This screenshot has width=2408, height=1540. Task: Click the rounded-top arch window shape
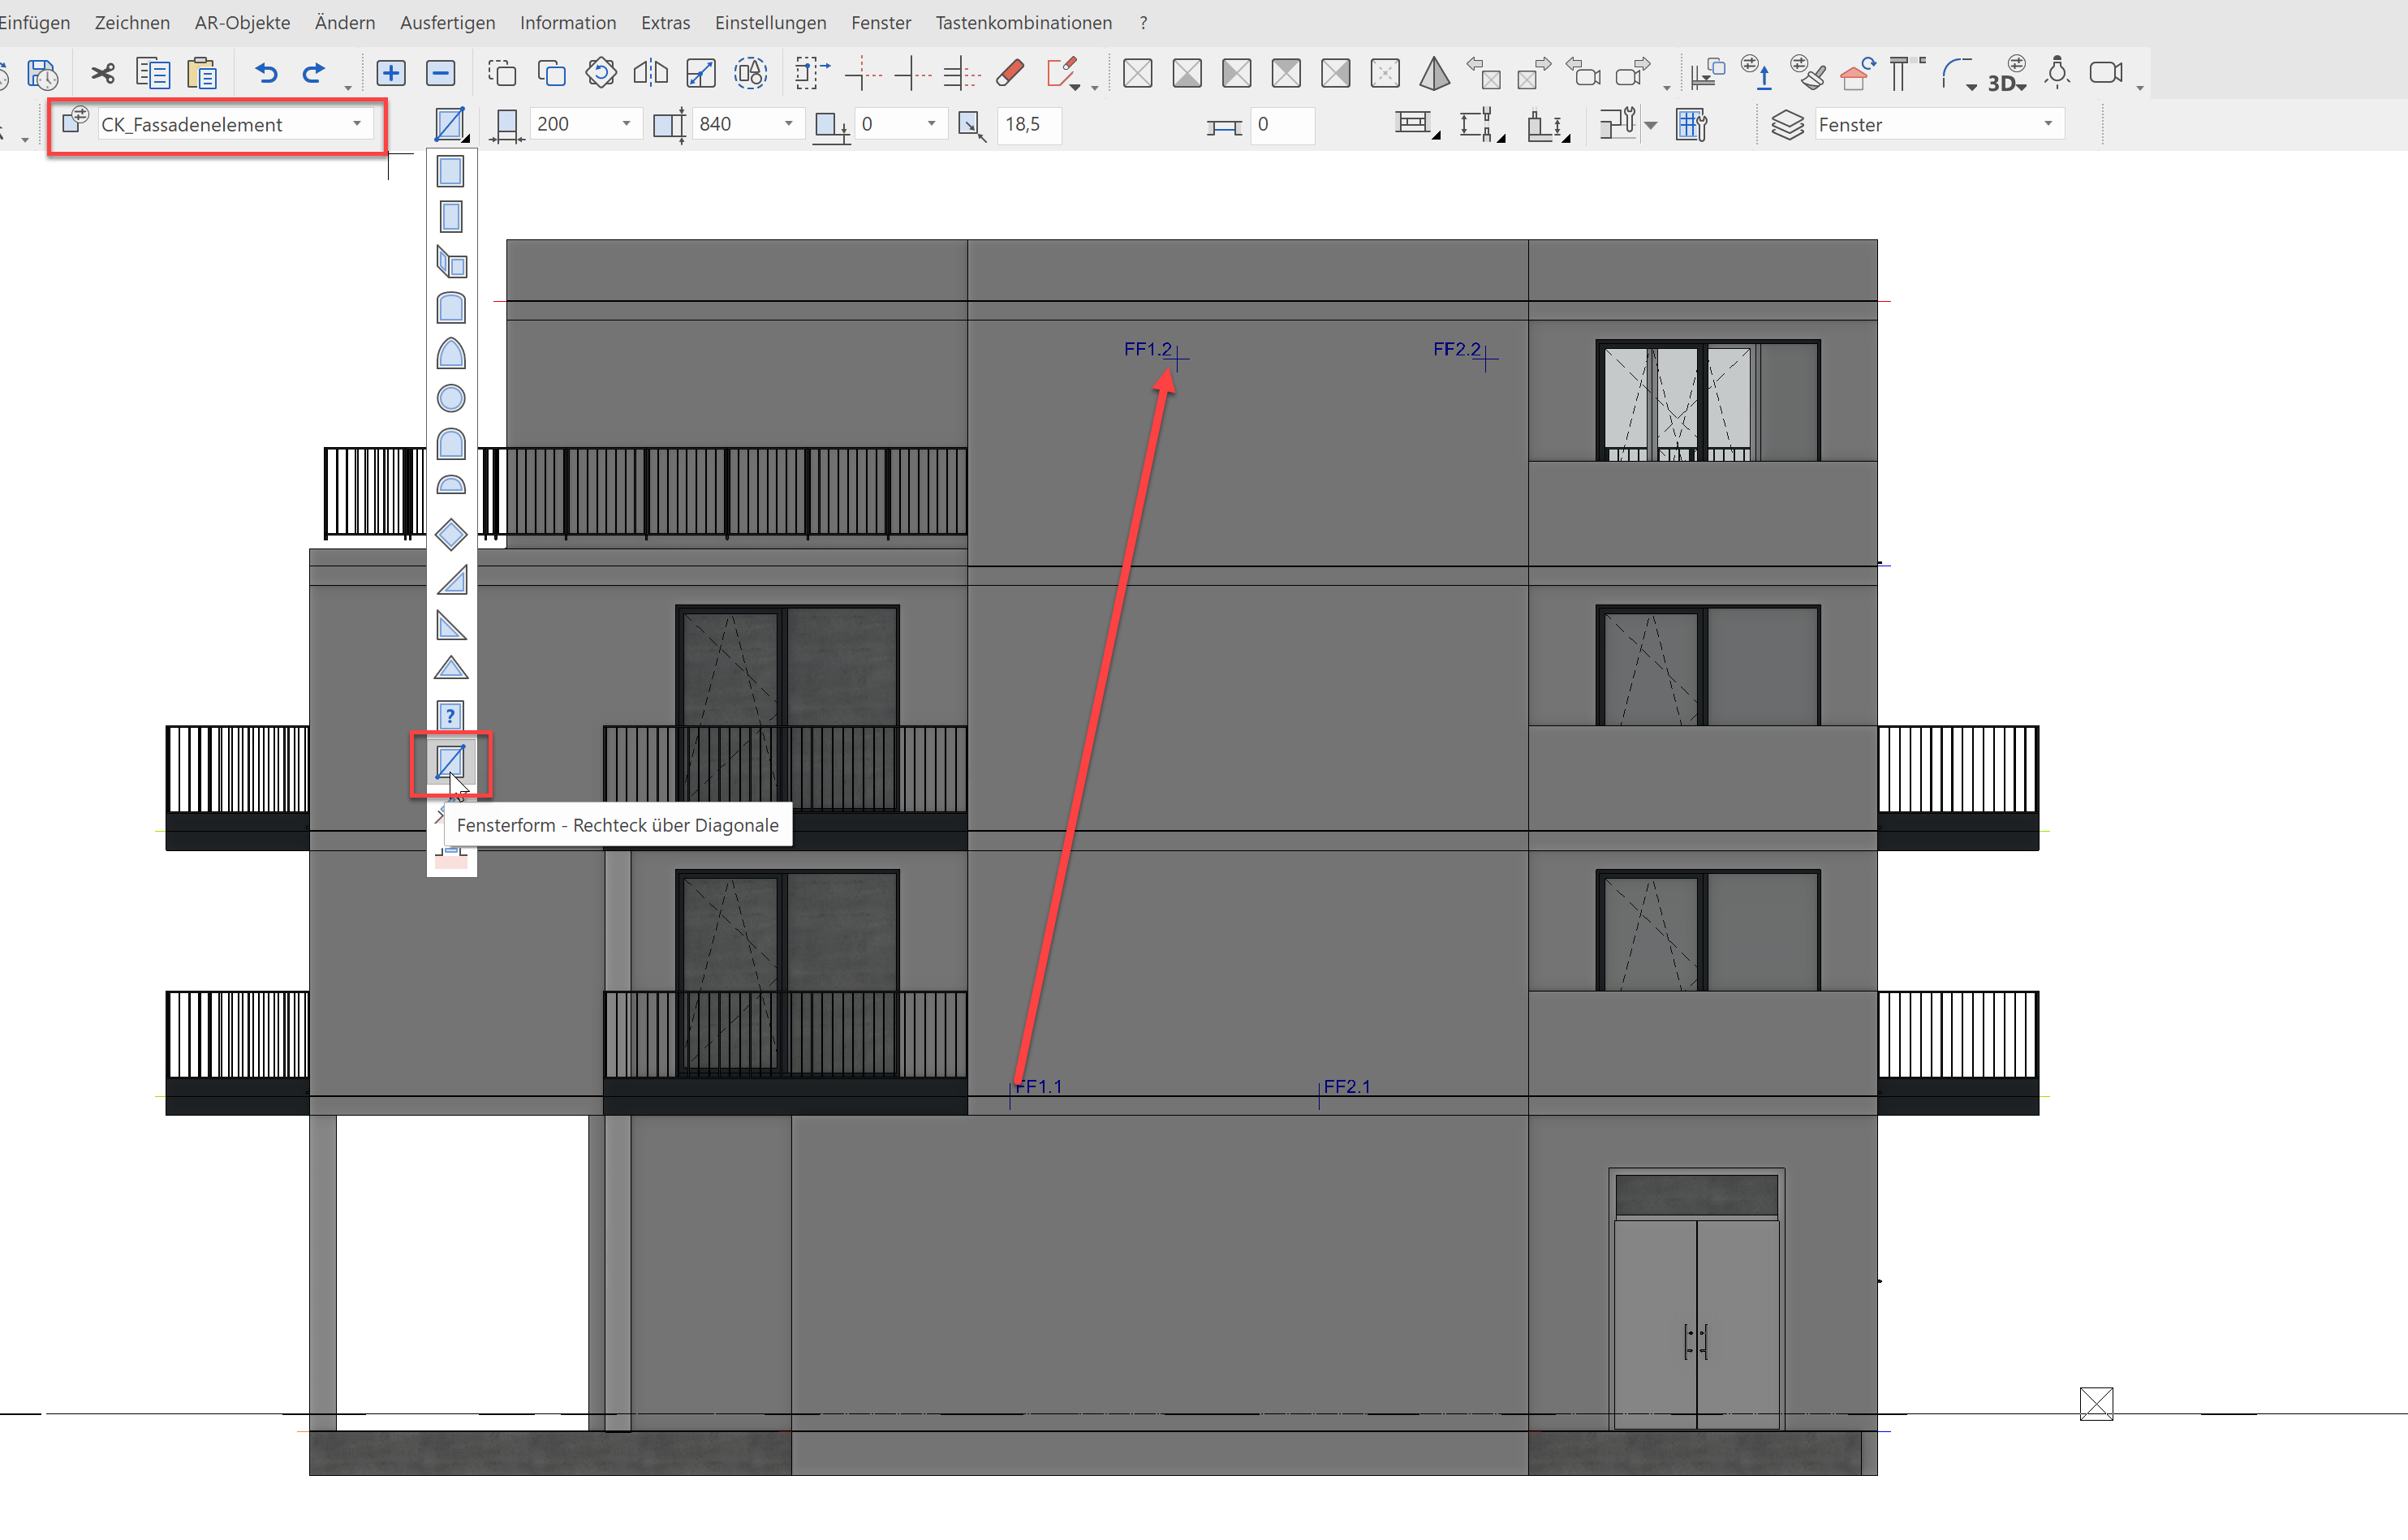point(451,443)
